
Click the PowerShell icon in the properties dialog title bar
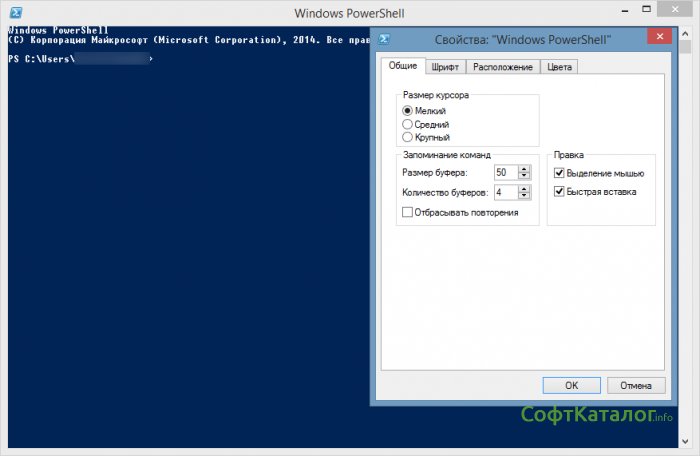click(383, 40)
